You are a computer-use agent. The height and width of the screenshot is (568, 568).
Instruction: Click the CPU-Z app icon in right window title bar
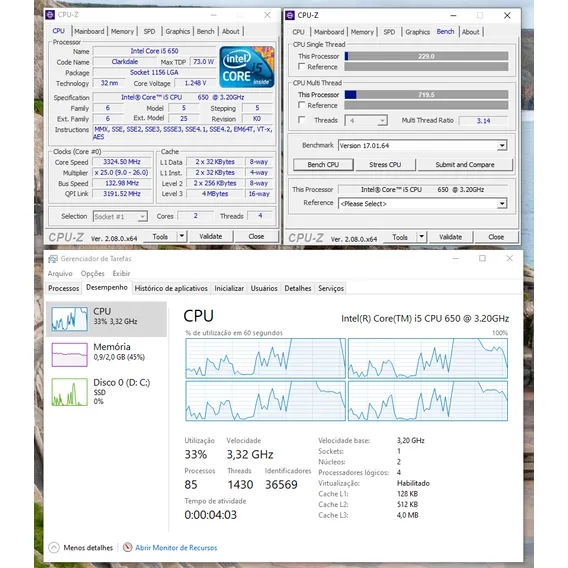coord(290,15)
